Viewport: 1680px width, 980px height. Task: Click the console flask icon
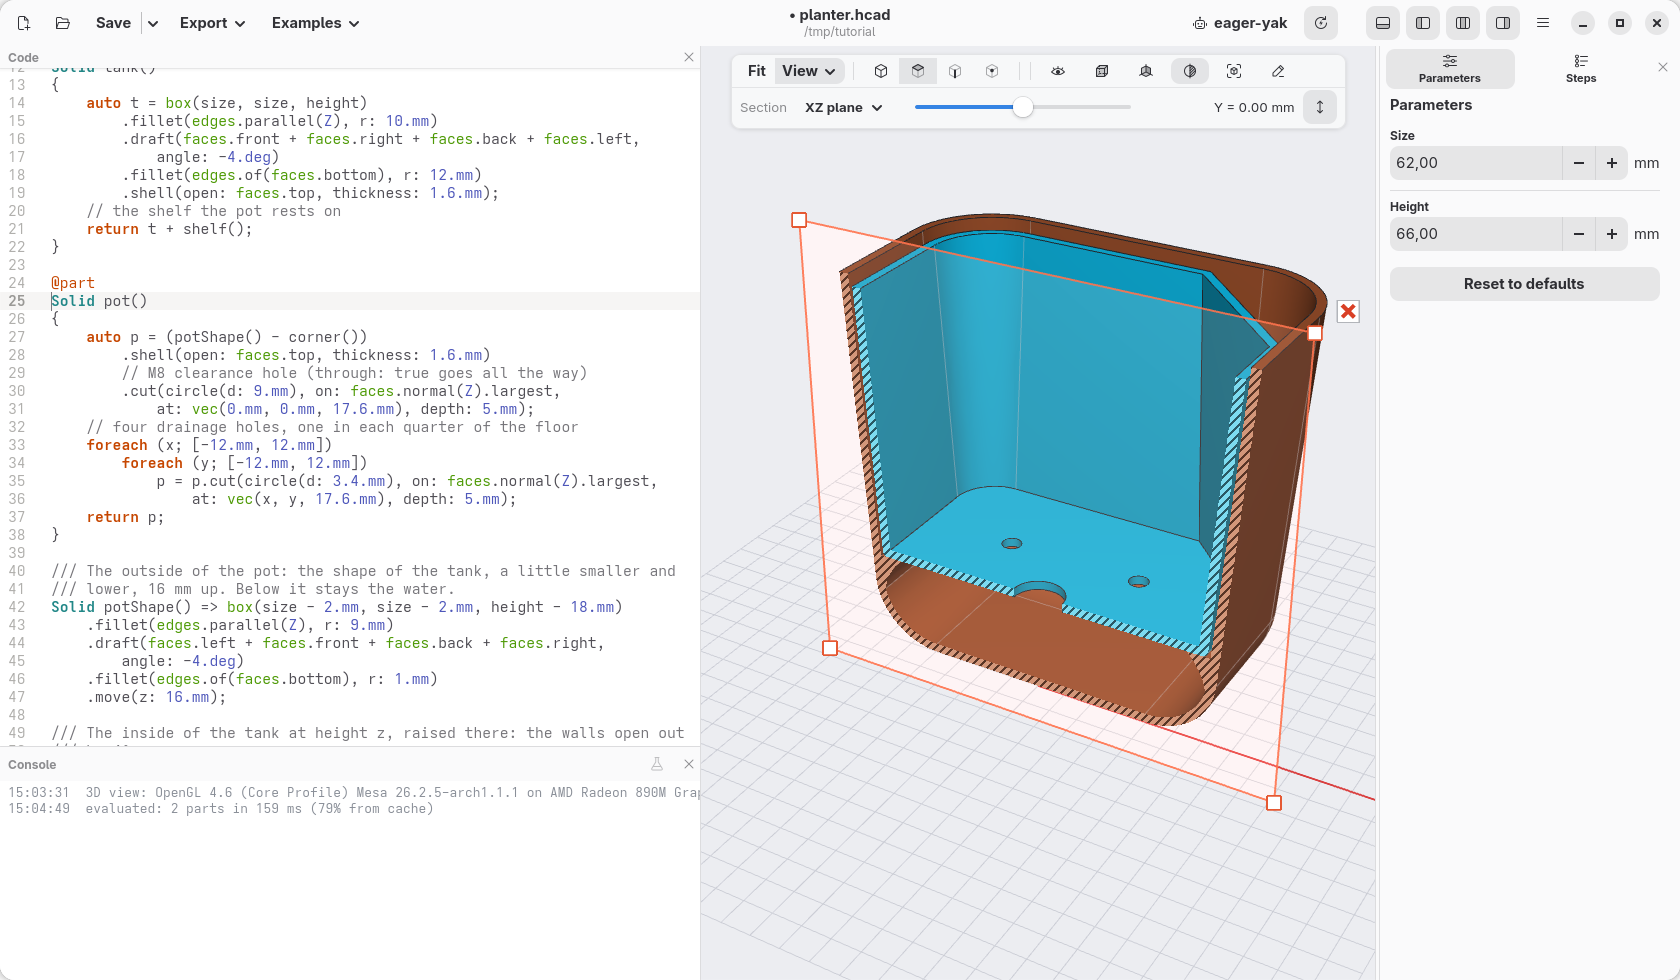pyautogui.click(x=657, y=764)
